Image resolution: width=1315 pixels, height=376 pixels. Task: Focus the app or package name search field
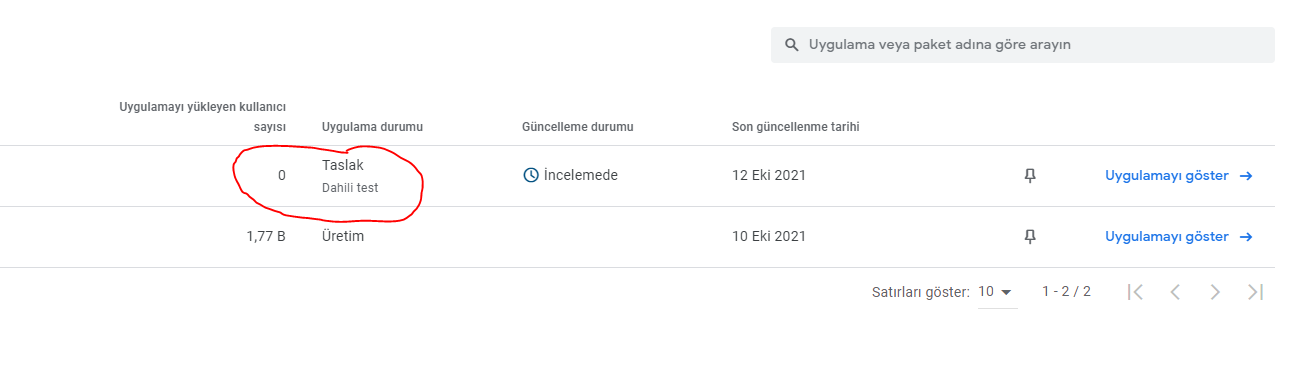(x=1023, y=45)
